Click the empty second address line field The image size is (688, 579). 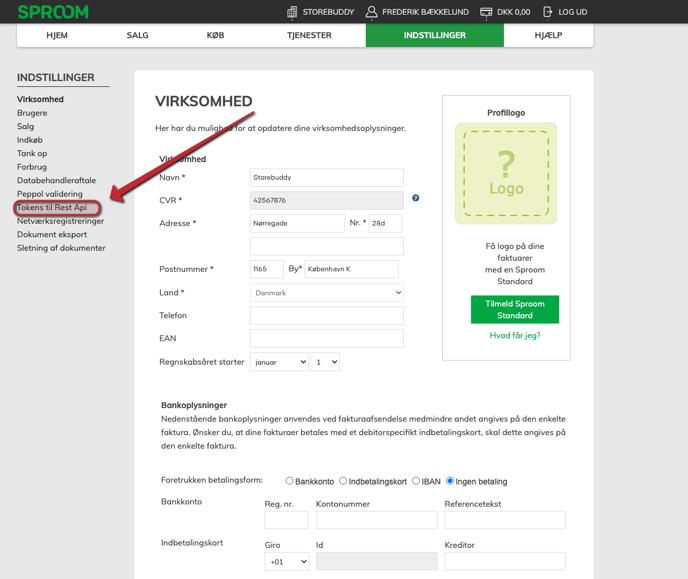(327, 247)
